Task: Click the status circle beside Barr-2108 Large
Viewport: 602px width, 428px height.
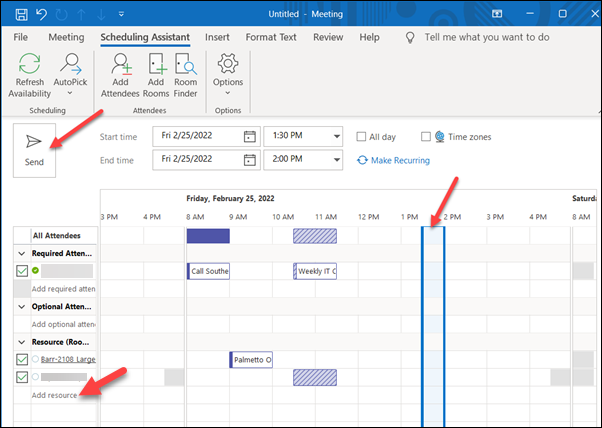Action: coord(35,359)
